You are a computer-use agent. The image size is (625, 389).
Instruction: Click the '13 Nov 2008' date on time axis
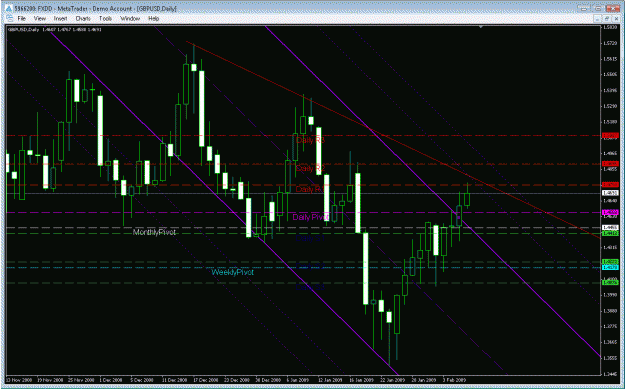19,379
